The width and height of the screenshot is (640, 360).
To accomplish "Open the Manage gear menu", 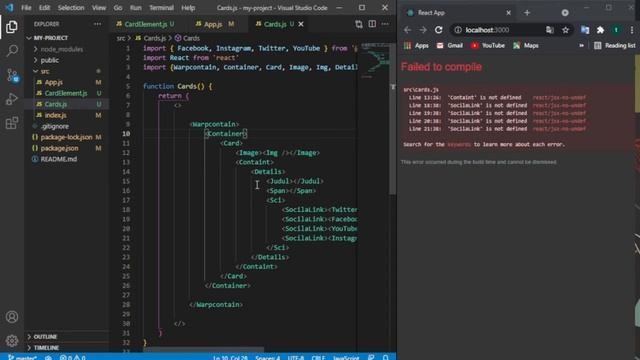I will tap(12, 340).
